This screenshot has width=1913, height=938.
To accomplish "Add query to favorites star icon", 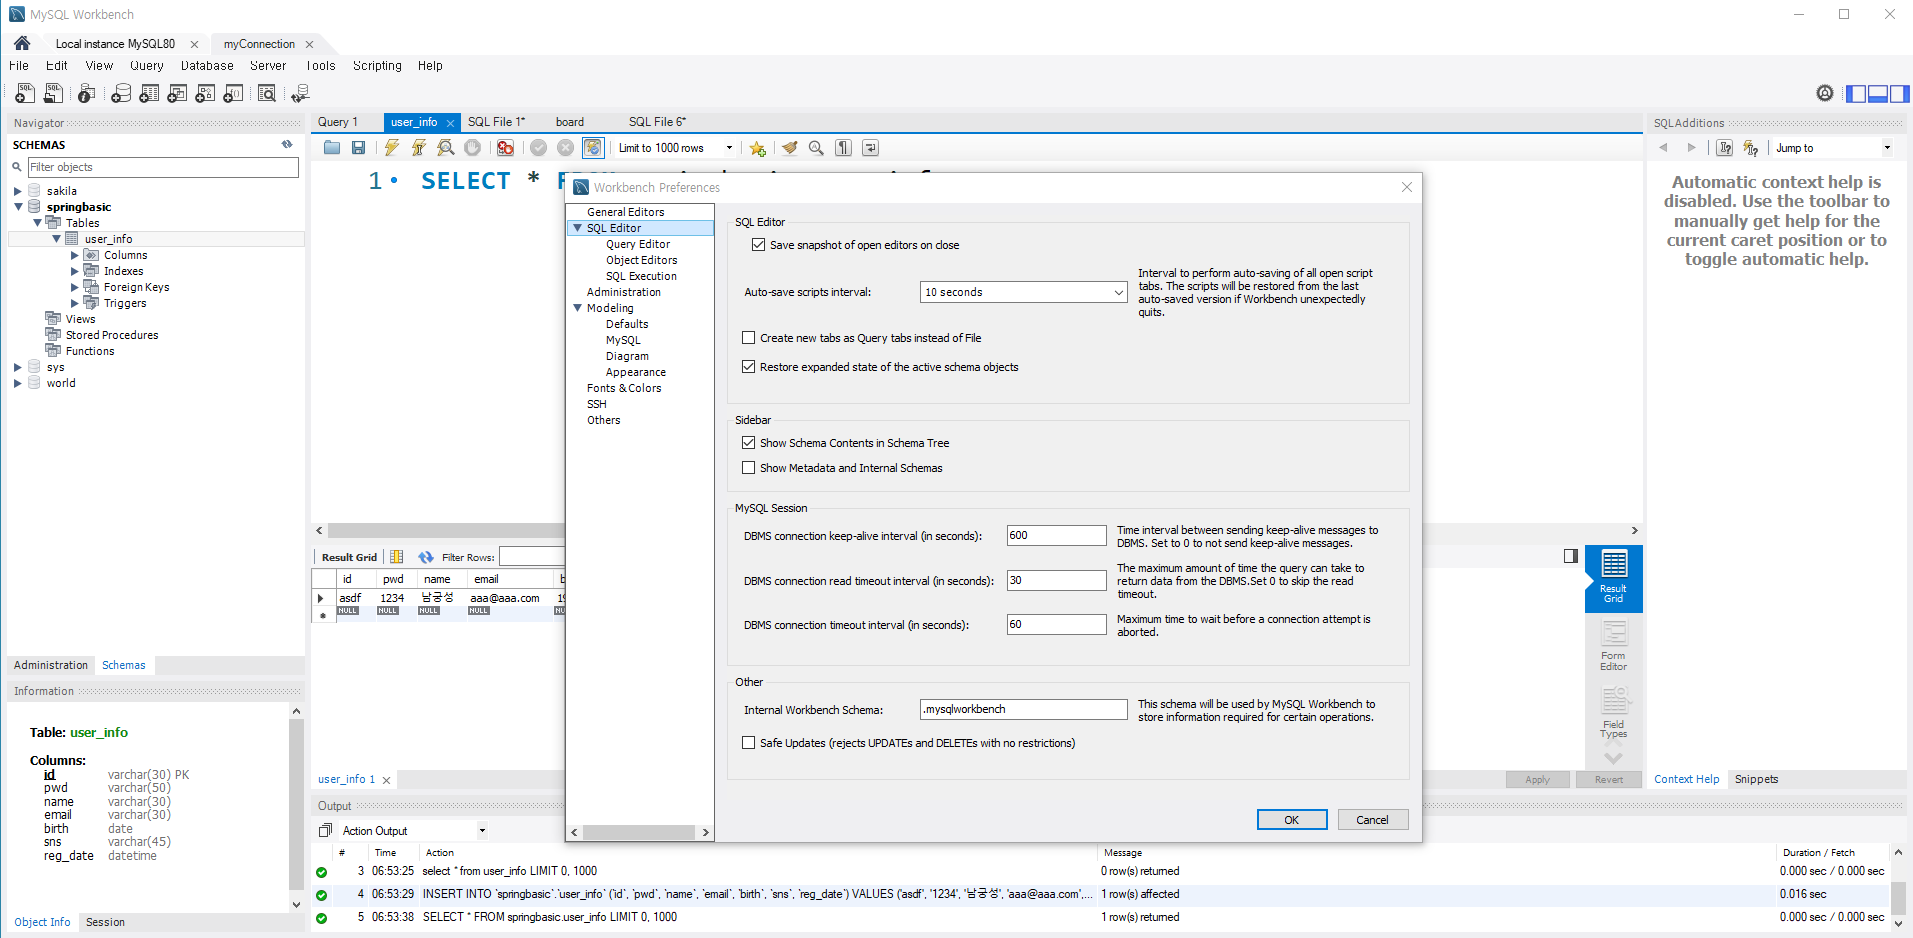I will point(758,148).
